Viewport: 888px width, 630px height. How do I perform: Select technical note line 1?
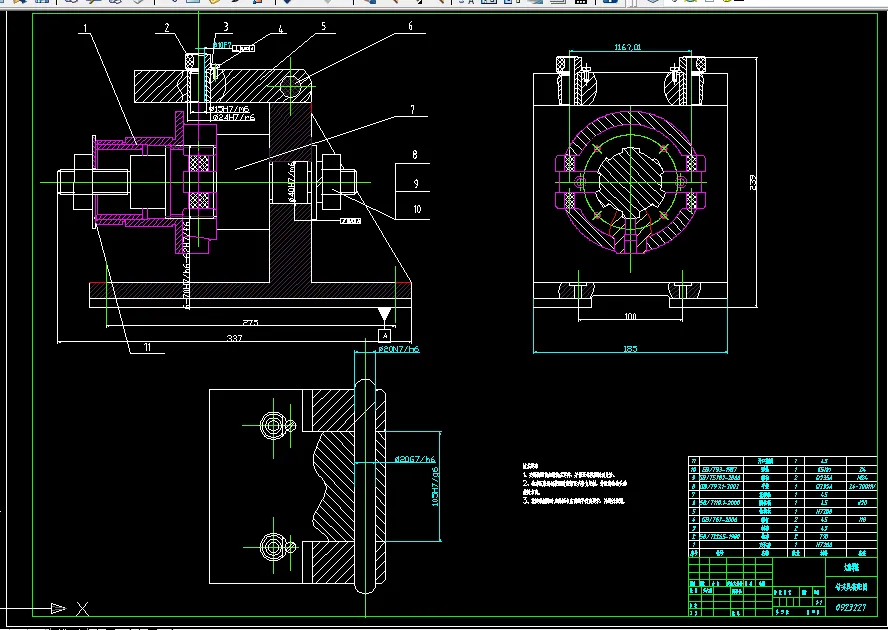[569, 474]
